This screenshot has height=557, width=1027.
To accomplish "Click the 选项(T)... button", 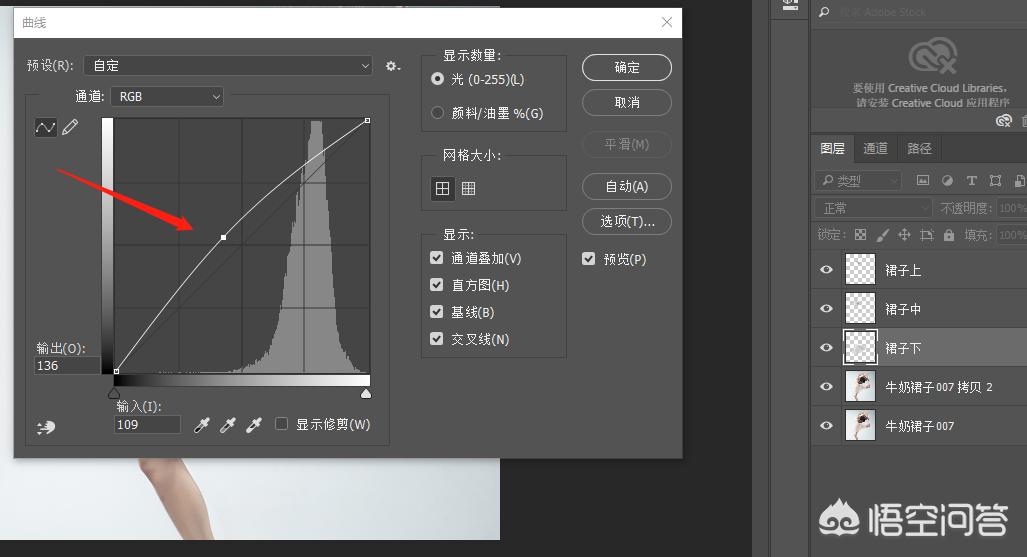I will pos(627,221).
